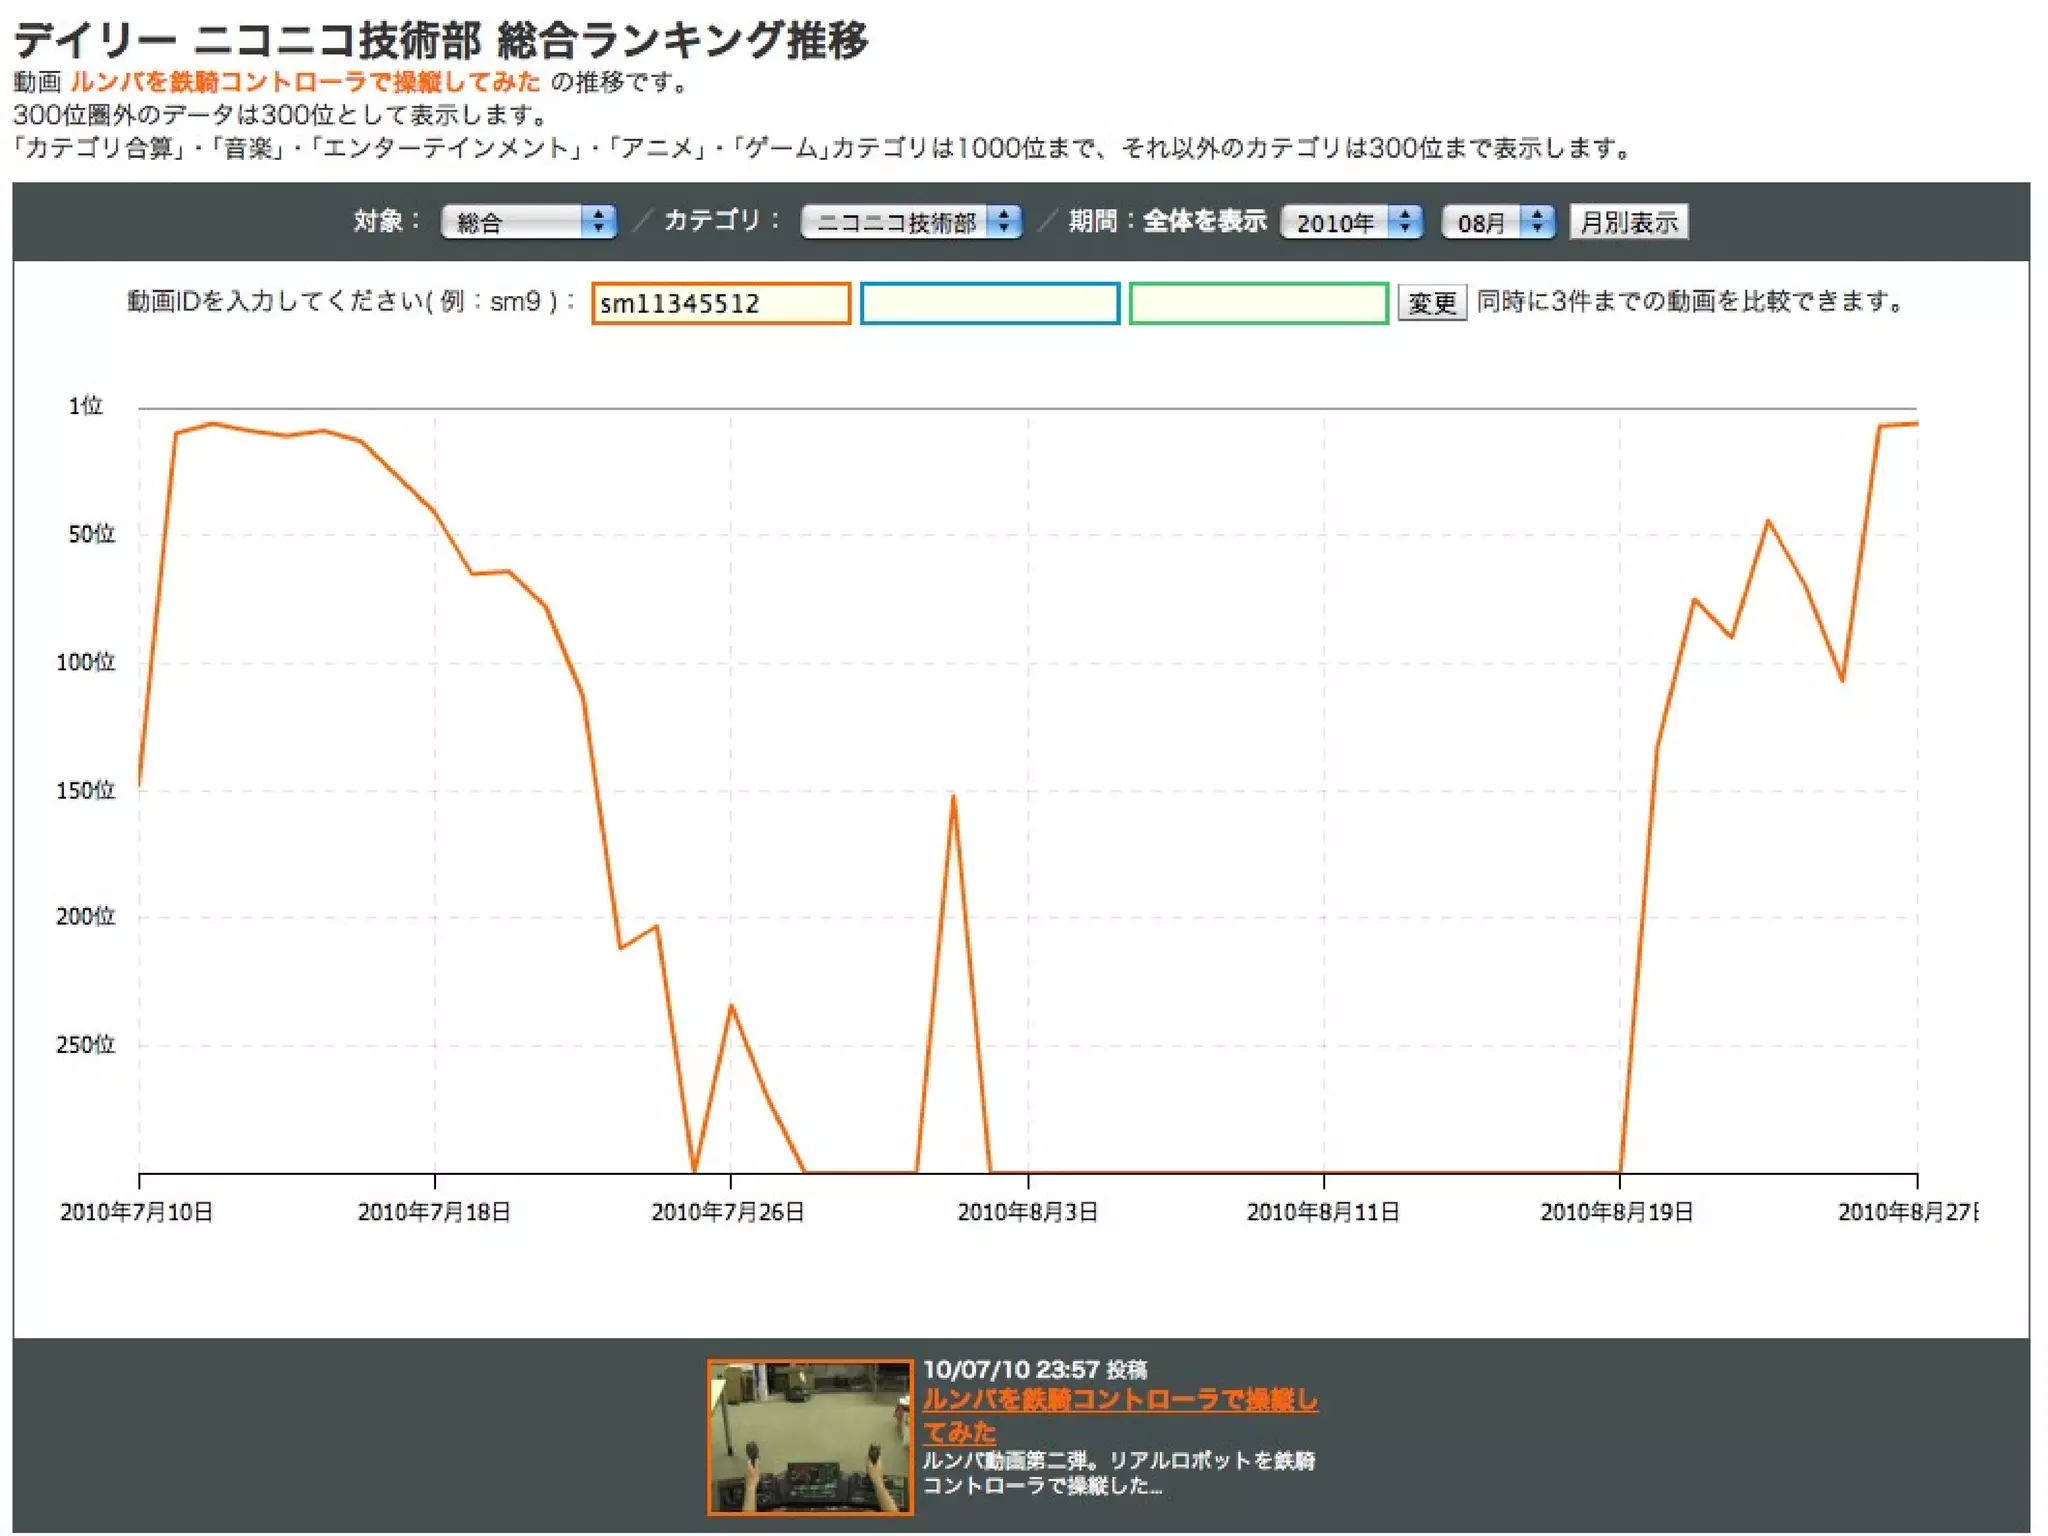The width and height of the screenshot is (2048, 1536).
Task: Click the 変更 button
Action: click(x=1431, y=302)
